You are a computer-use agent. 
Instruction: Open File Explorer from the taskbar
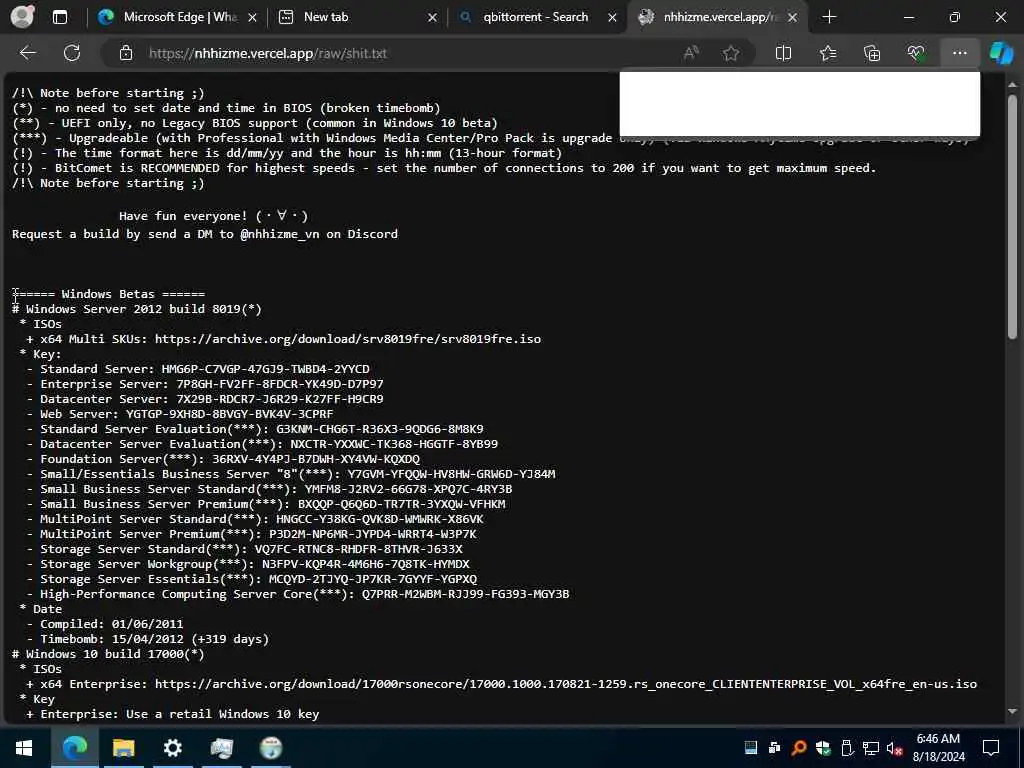click(123, 748)
